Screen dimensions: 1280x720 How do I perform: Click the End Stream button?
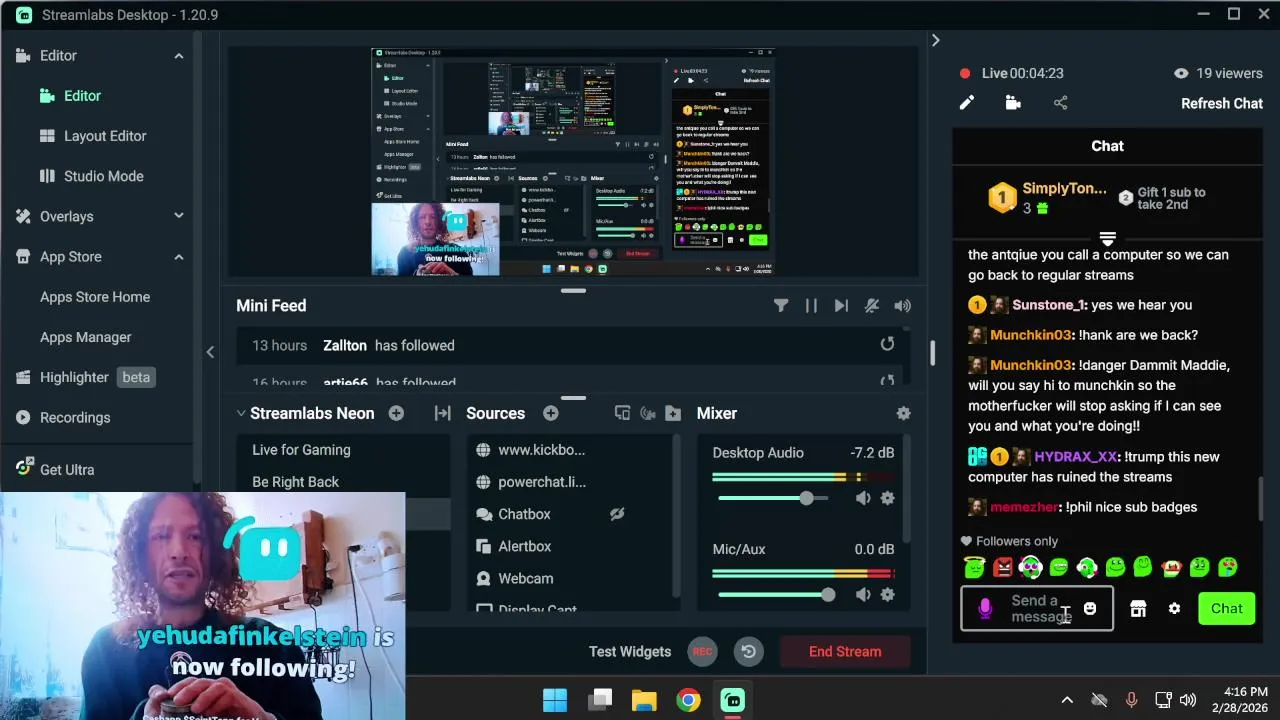click(845, 652)
